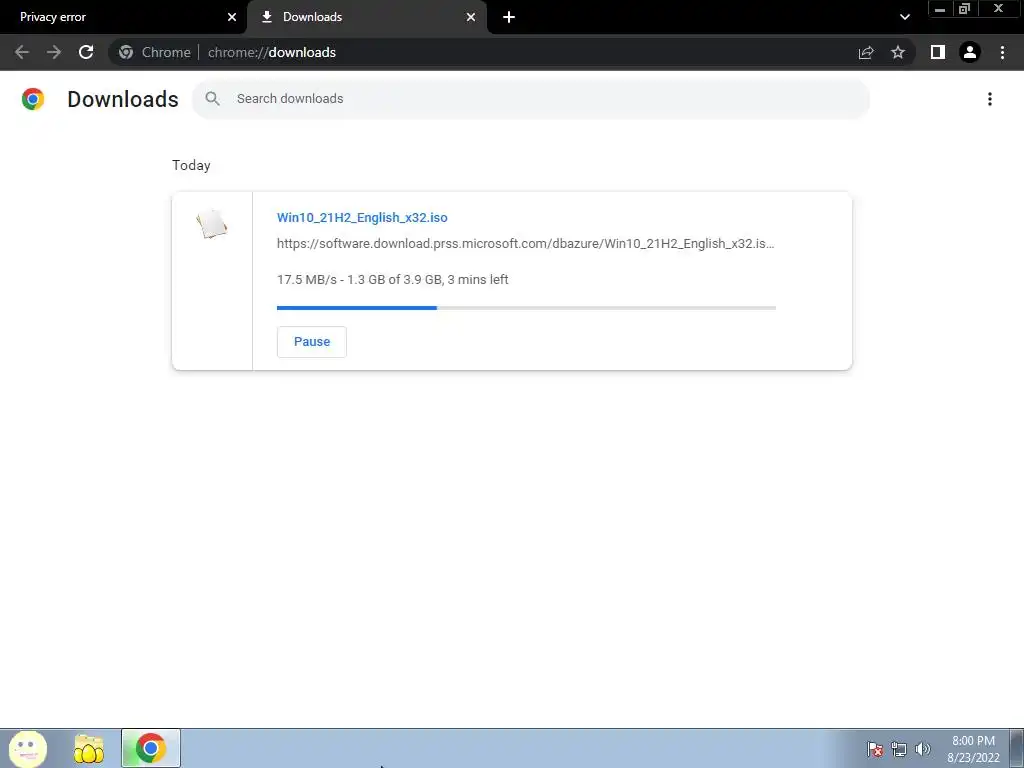
Task: Click the Windows Start button
Action: click(x=28, y=748)
